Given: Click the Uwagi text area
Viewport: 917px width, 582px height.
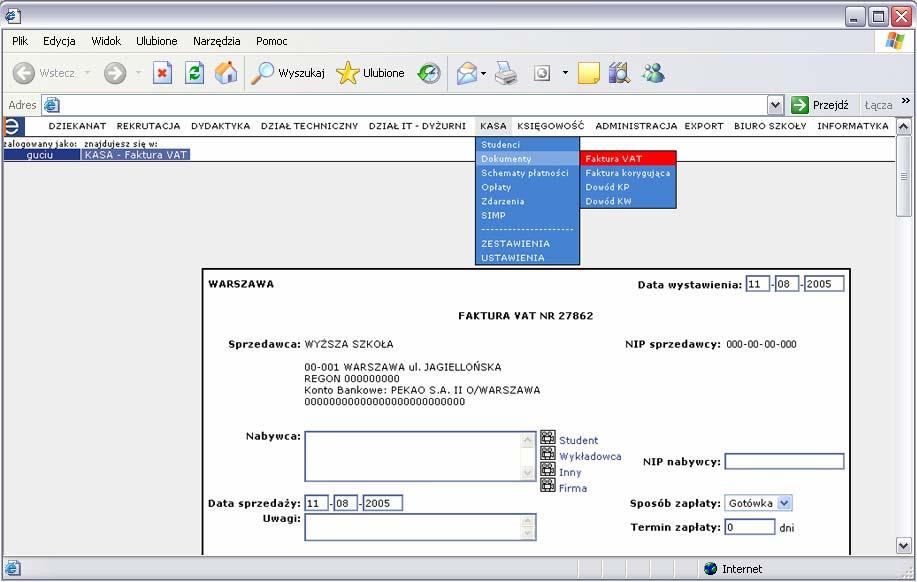Looking at the screenshot, I should coord(420,527).
